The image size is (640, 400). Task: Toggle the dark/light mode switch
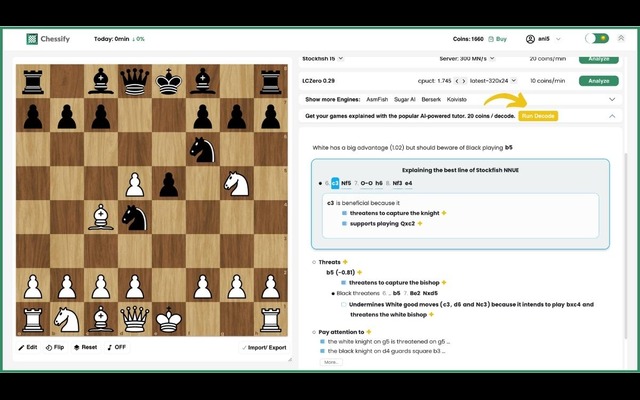pos(597,39)
